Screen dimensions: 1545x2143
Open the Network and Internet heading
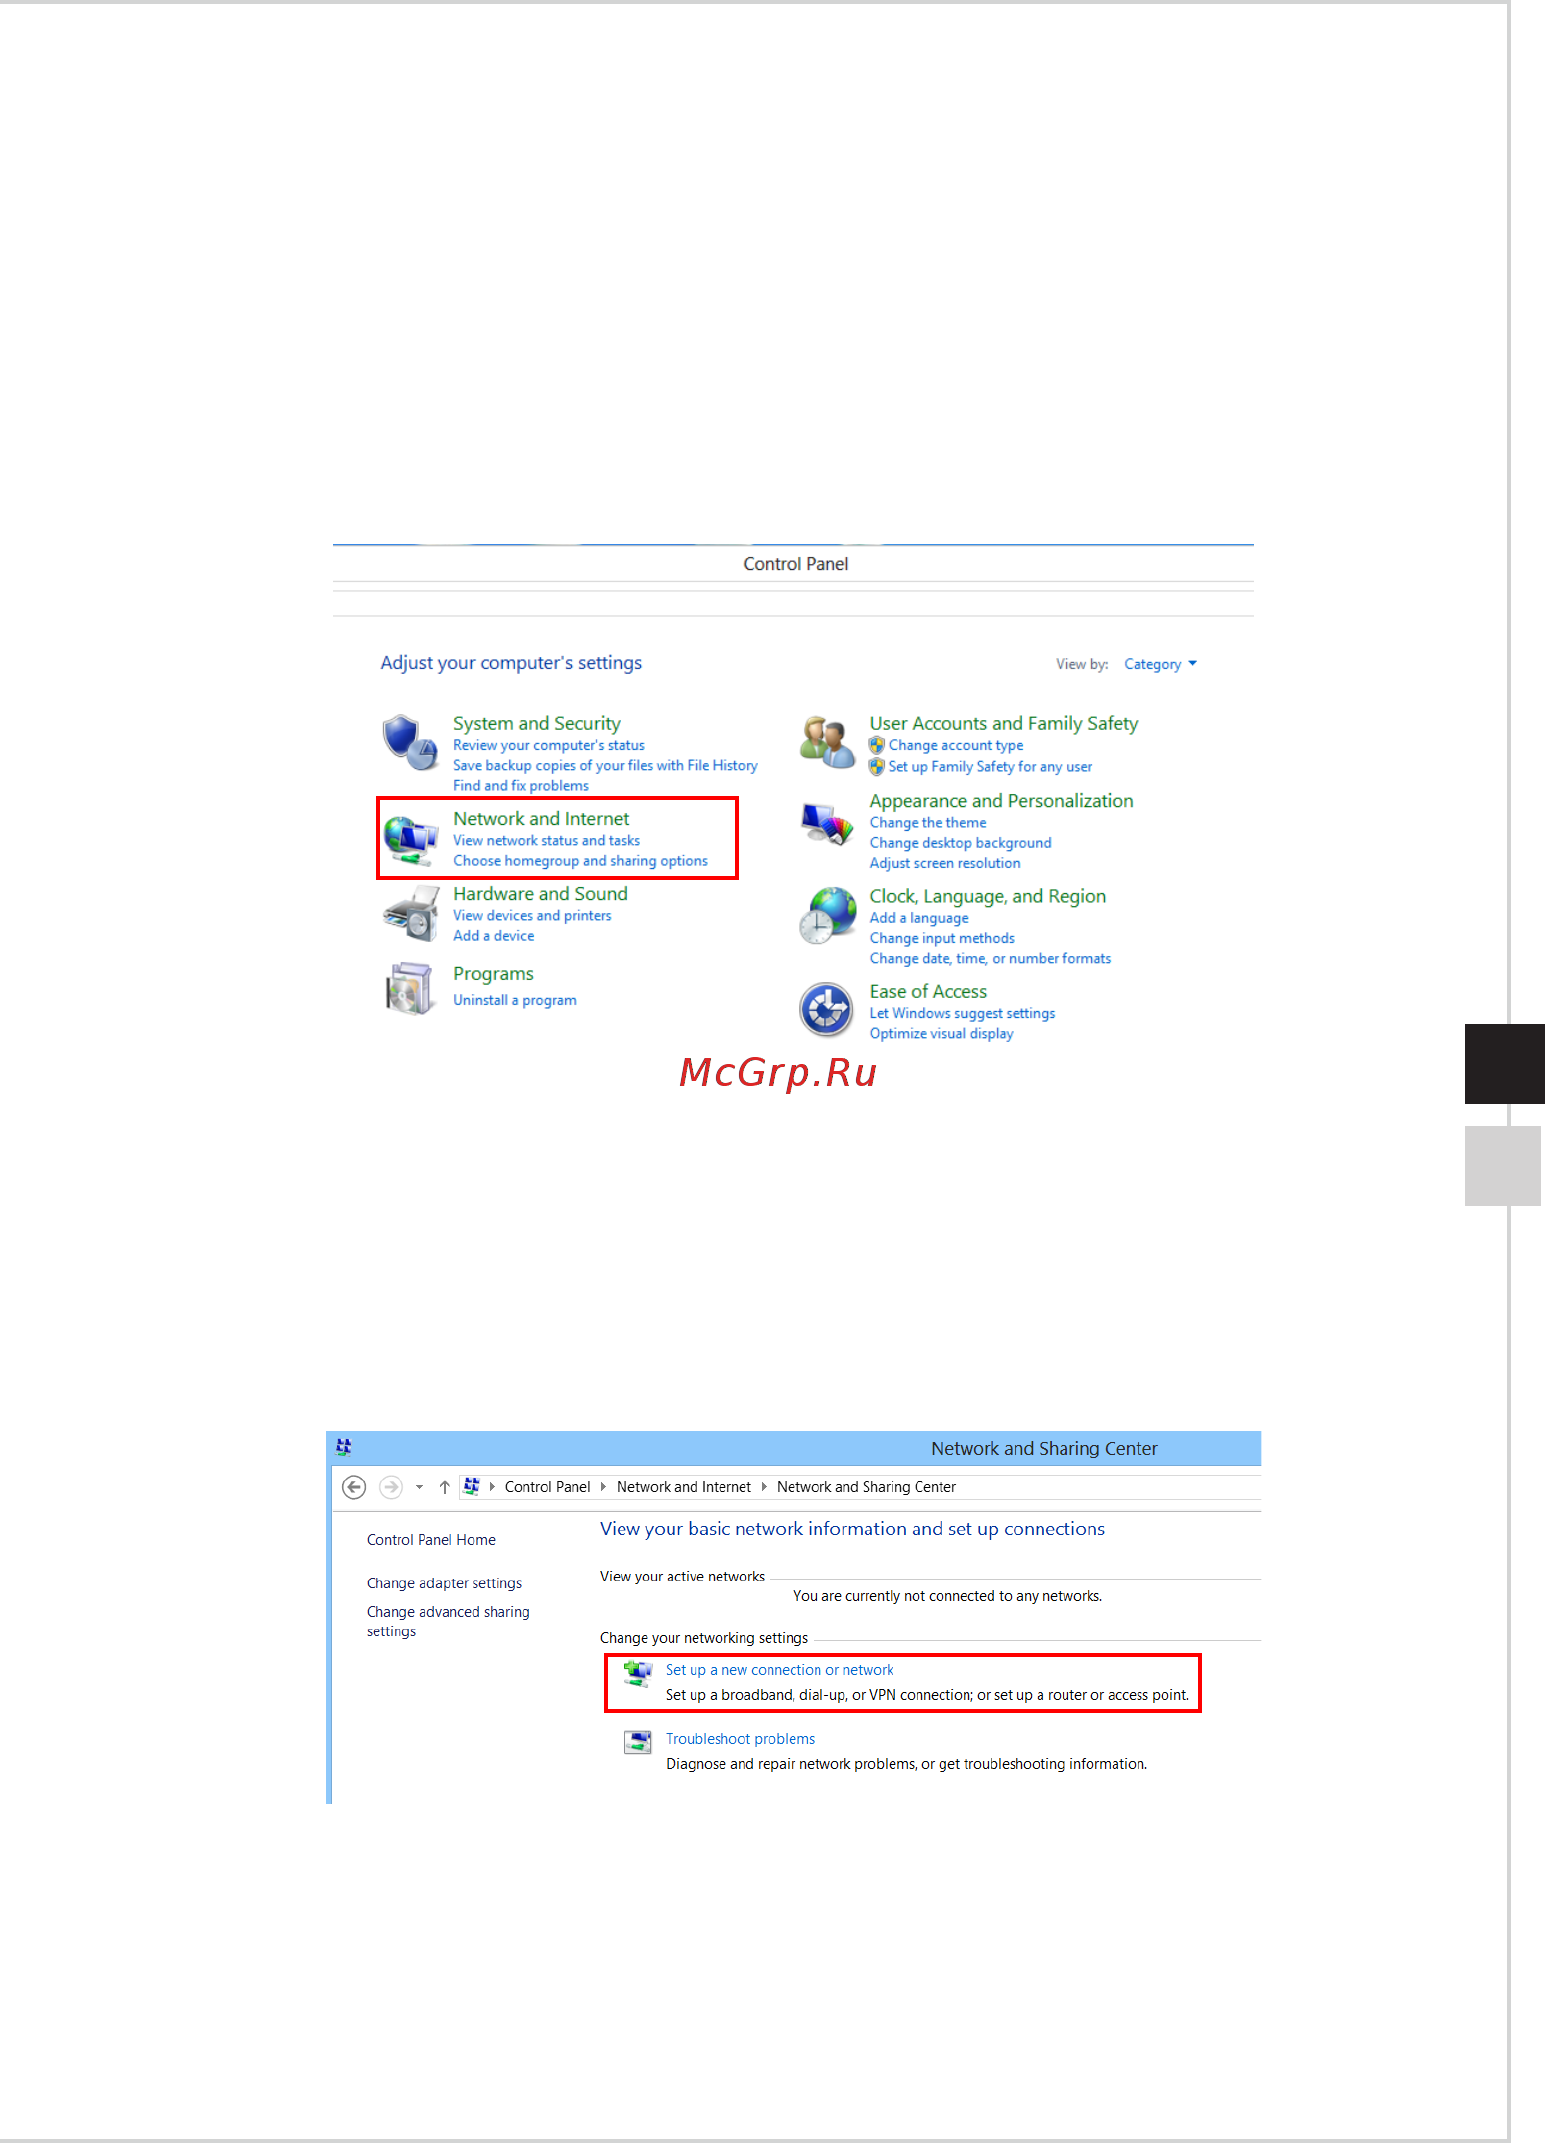point(541,818)
